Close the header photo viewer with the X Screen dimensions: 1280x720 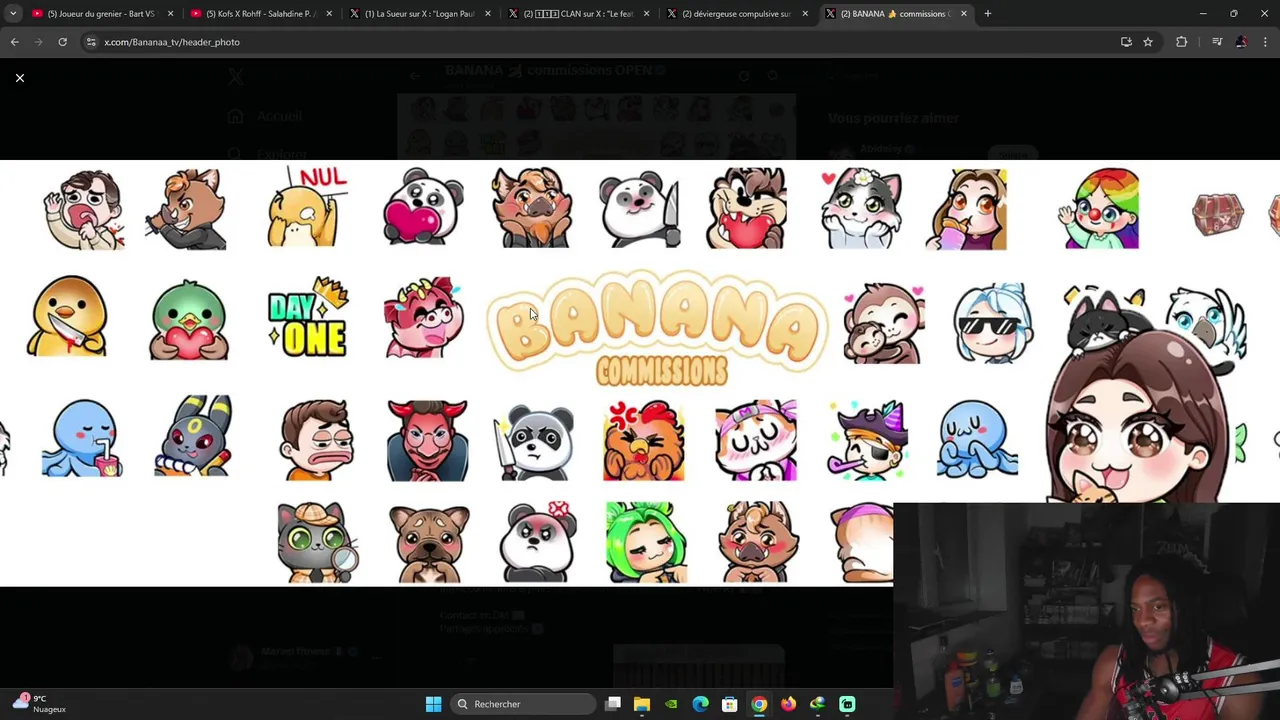pos(19,78)
